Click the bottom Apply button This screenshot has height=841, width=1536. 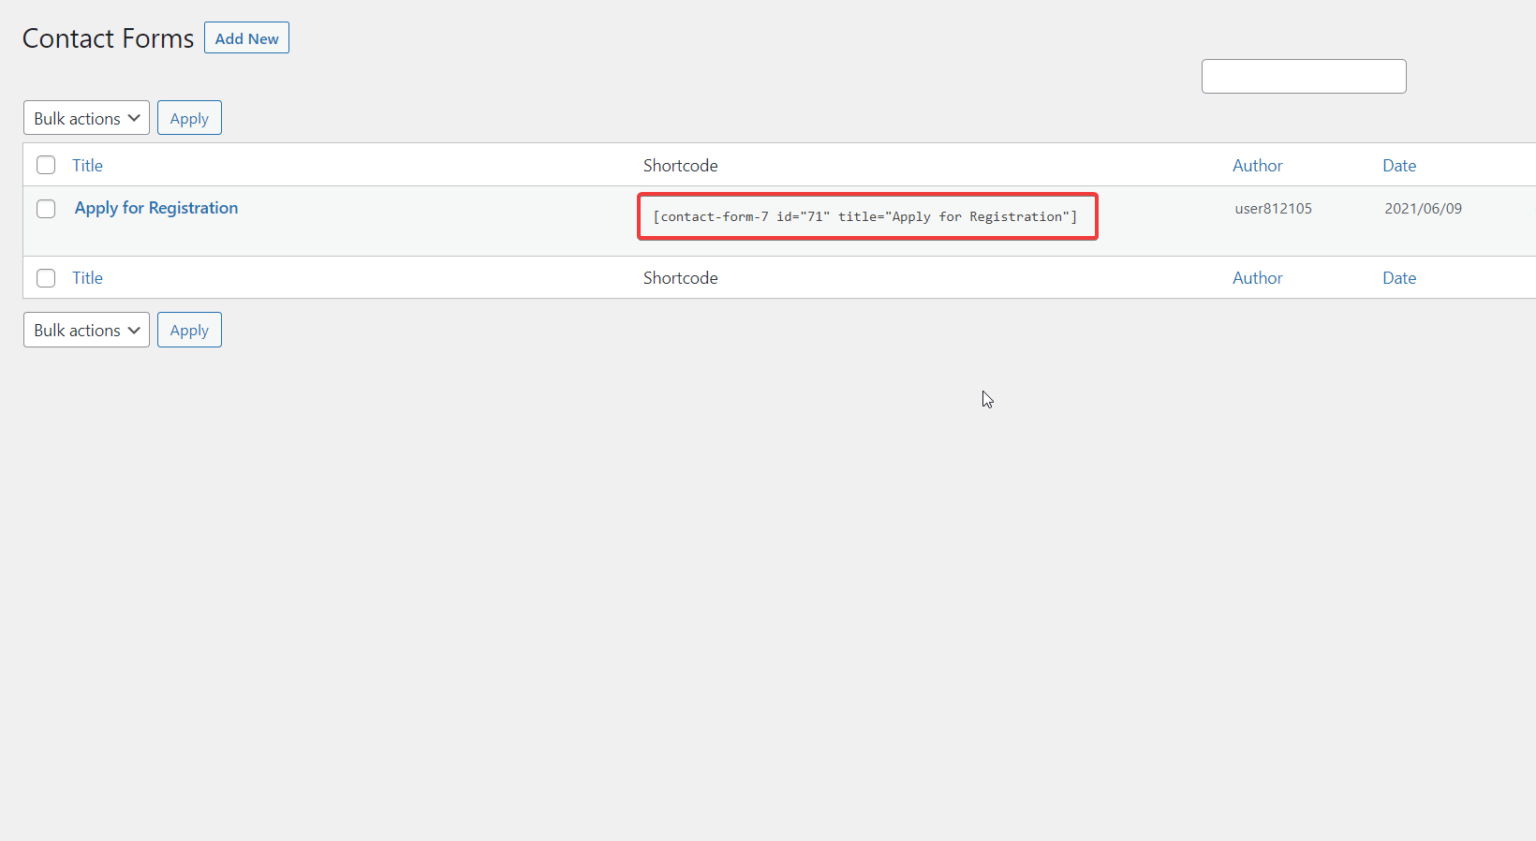point(189,329)
